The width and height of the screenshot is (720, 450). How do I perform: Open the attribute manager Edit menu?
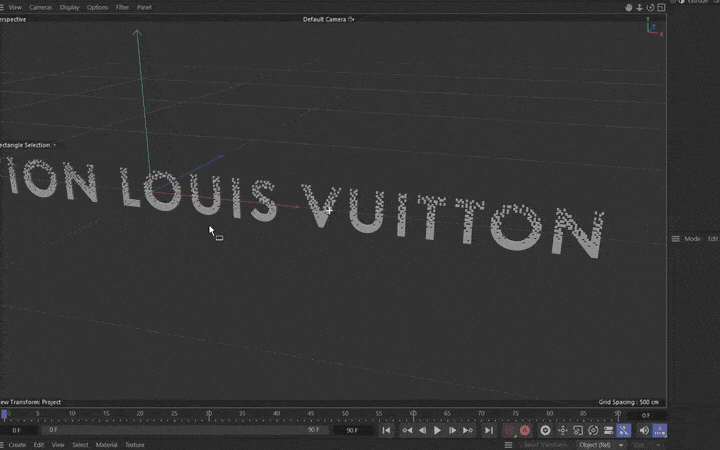click(x=713, y=239)
